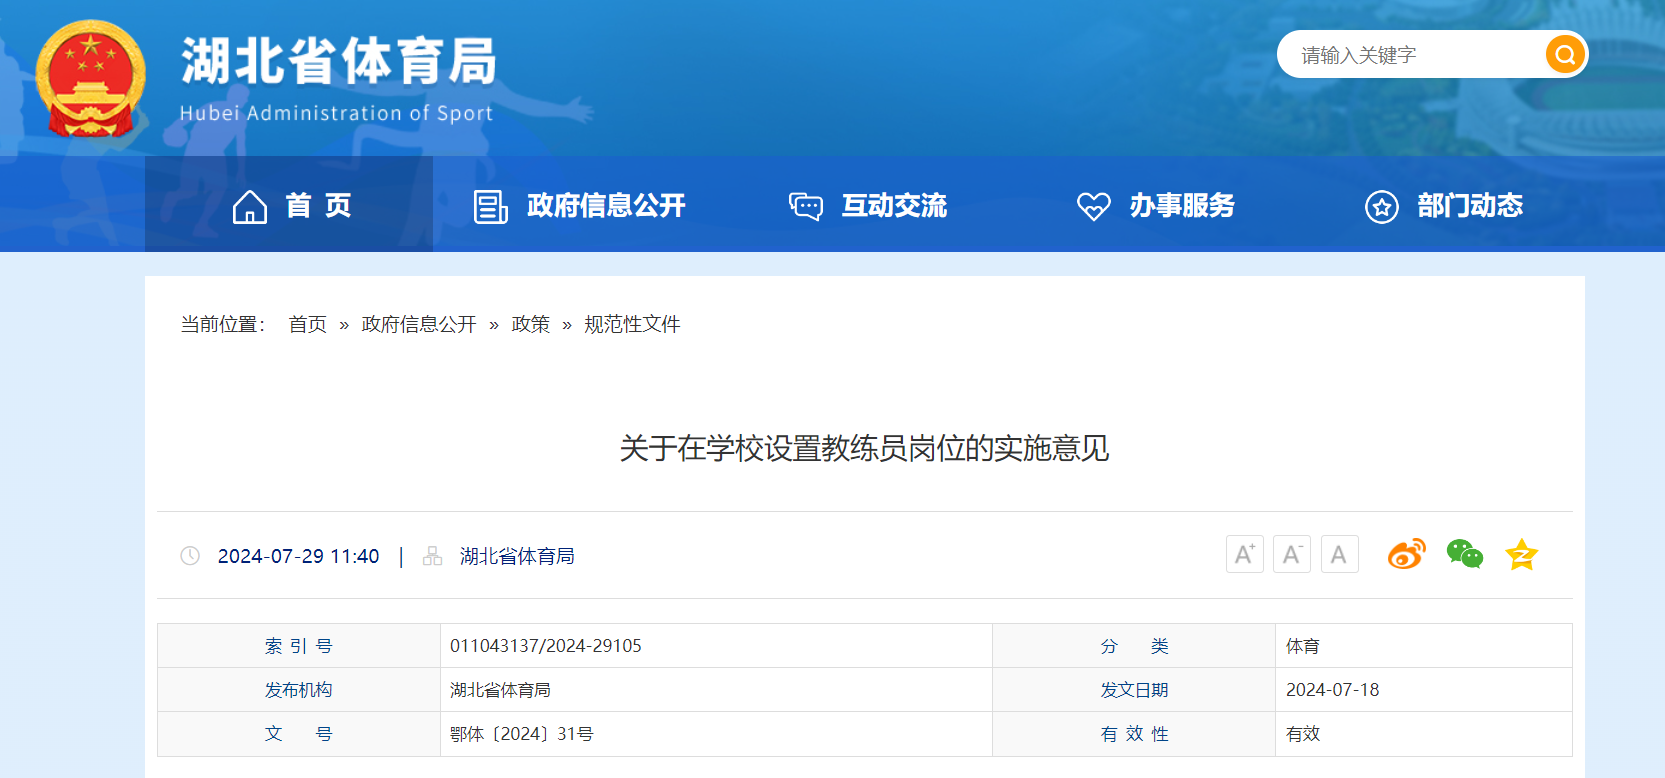Click the 湖北省体育局 source next to date
Screen dimensions: 1665x778
point(517,556)
